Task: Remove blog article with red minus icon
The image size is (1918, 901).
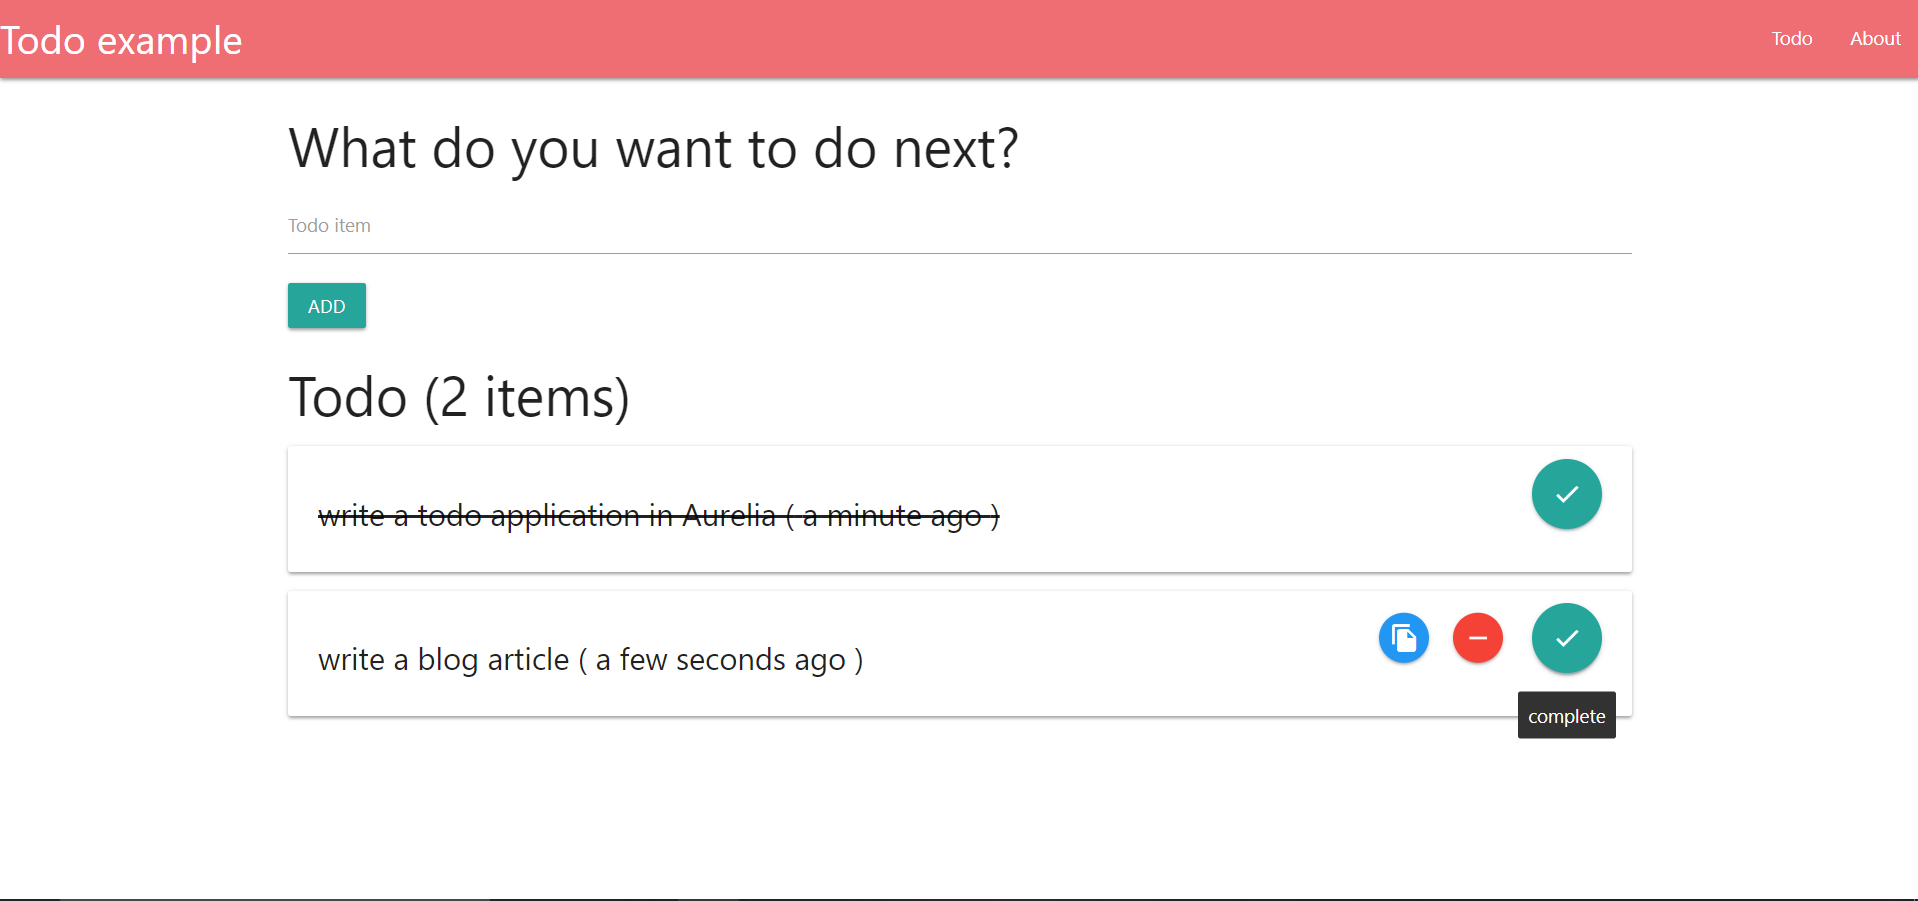Action: coord(1477,638)
